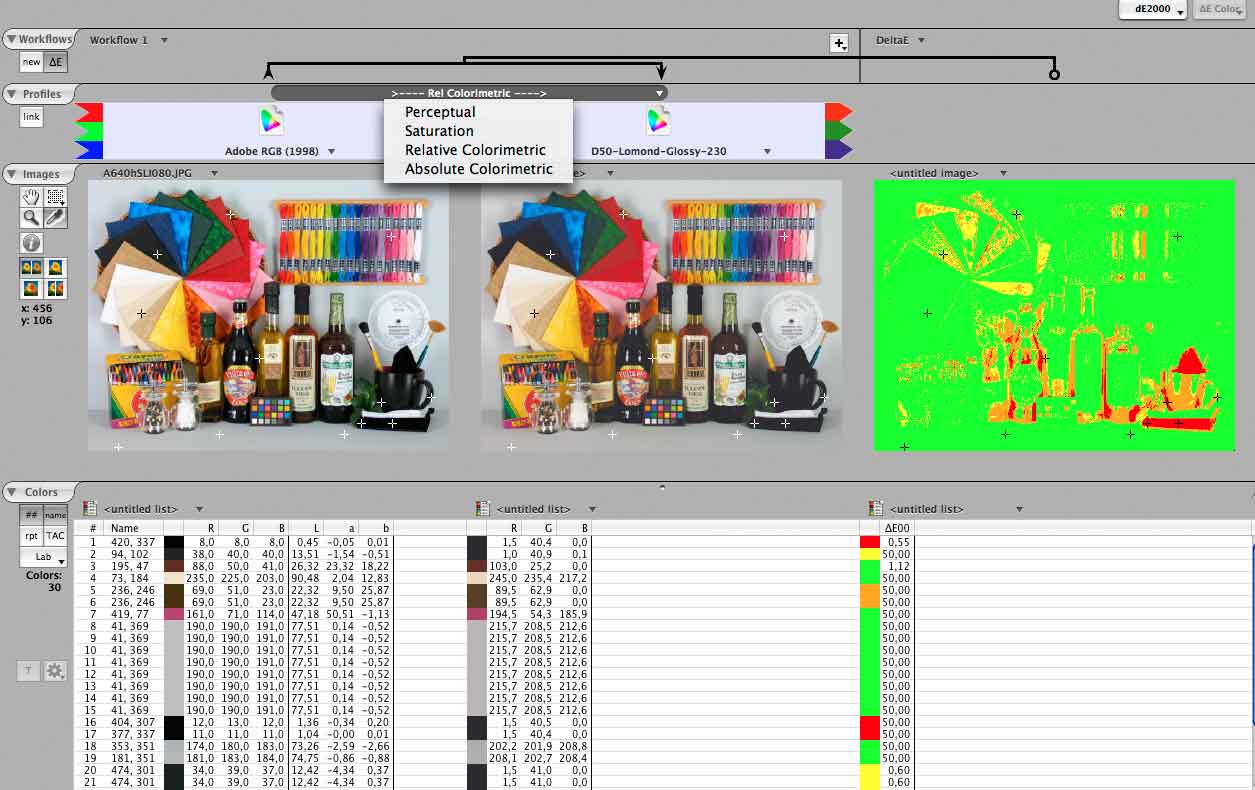1255x790 pixels.
Task: Select the marquee selection tool
Action: tap(56, 197)
